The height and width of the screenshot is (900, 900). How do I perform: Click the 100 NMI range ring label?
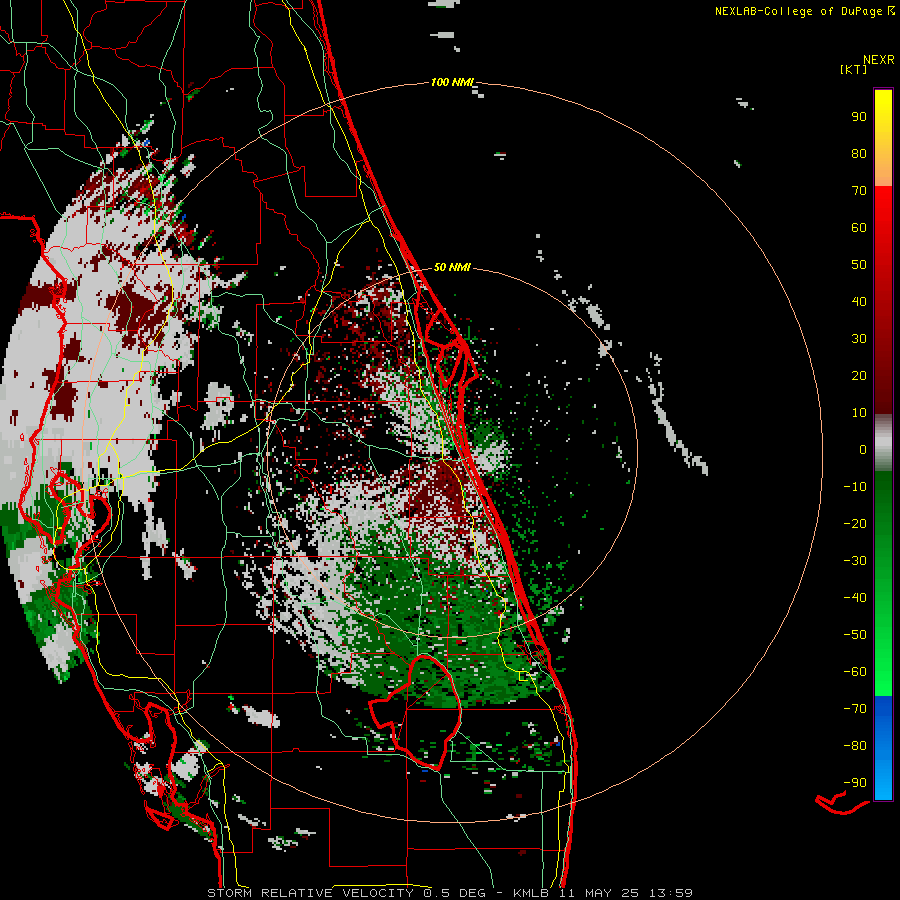(452, 82)
